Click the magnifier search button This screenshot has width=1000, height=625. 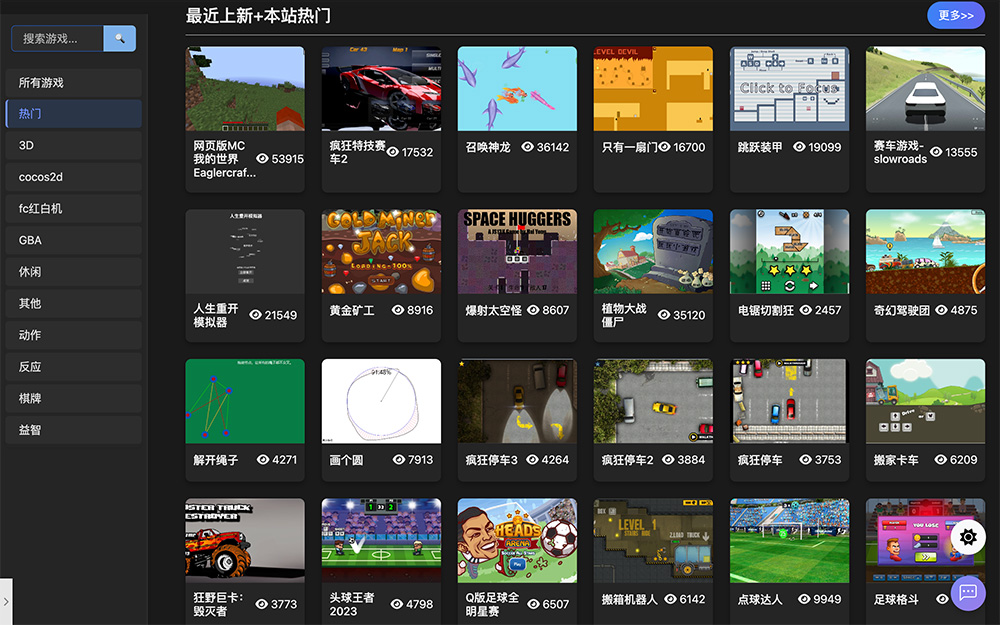[x=120, y=38]
